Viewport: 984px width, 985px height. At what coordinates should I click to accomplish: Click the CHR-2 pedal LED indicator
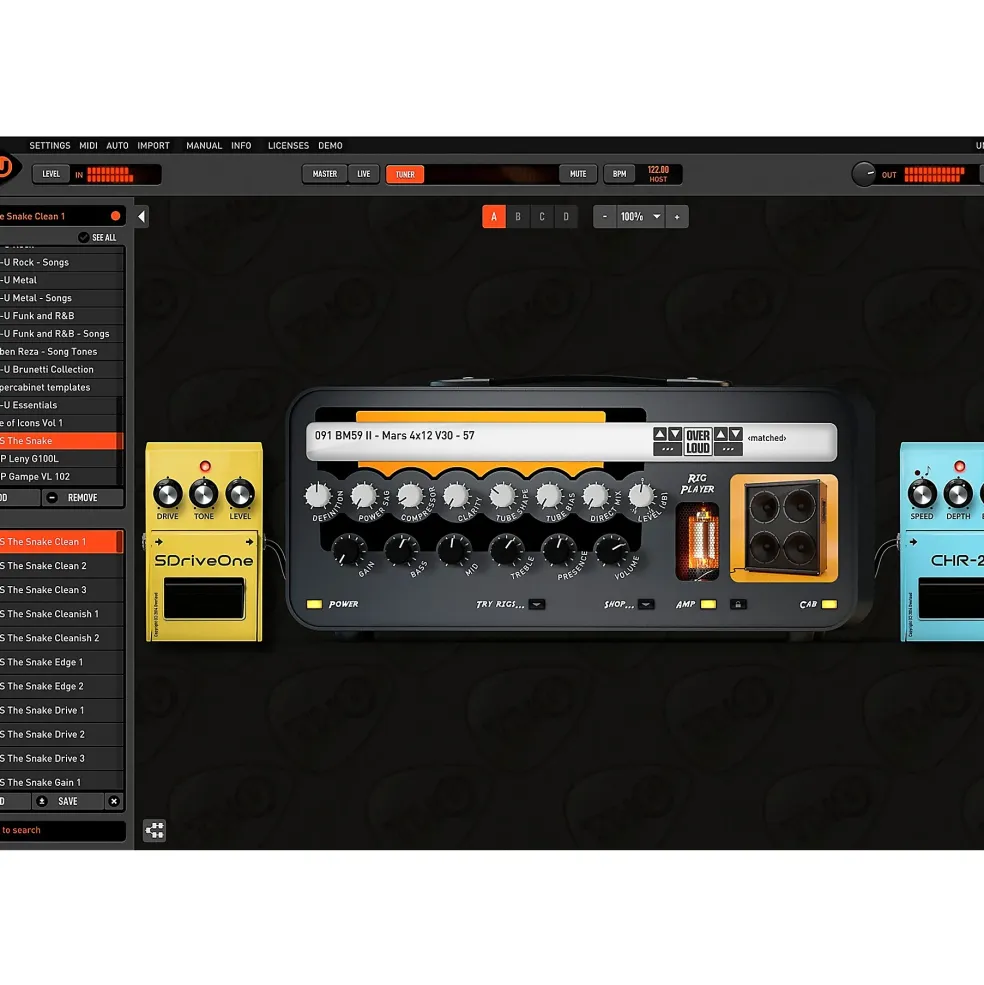(959, 466)
